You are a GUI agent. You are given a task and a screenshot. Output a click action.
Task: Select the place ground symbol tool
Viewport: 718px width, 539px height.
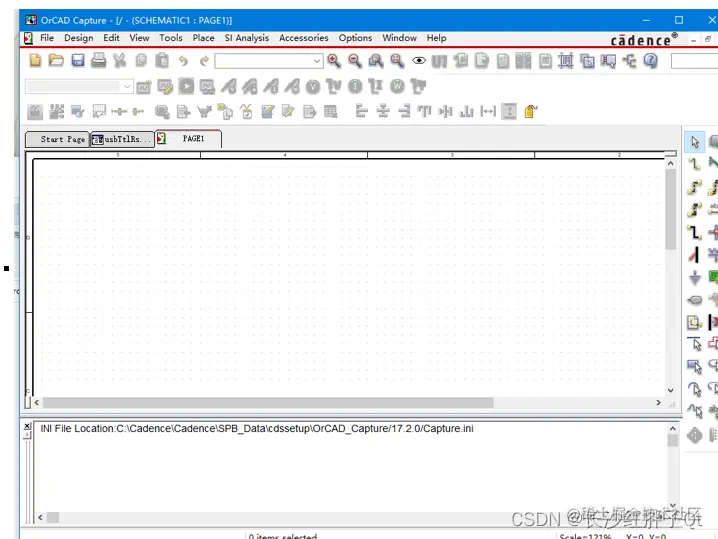point(695,278)
